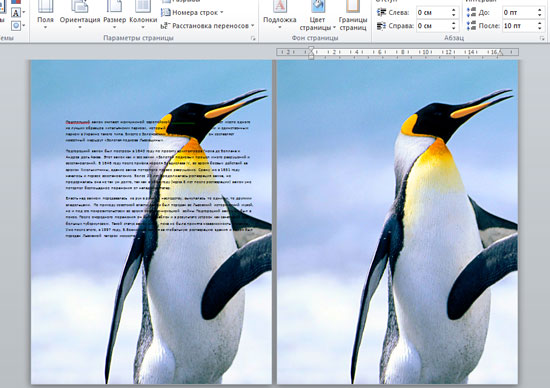This screenshot has width=550, height=388.
Task: Increase the Слева left indent value
Action: 454,10
